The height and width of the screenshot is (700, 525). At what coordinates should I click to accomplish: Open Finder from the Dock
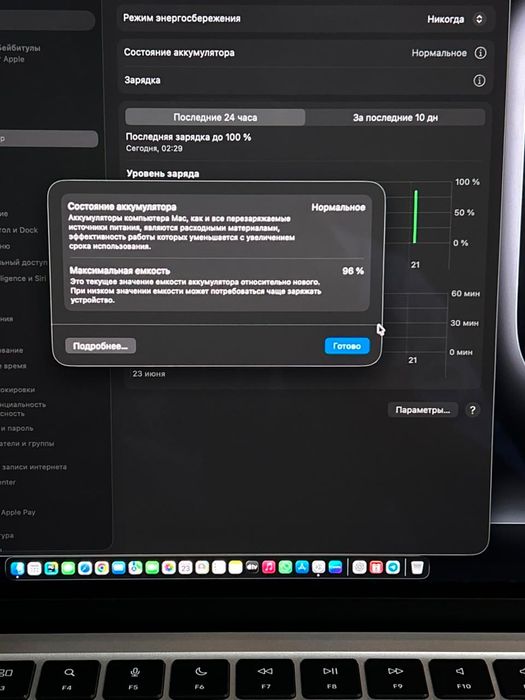[17, 568]
